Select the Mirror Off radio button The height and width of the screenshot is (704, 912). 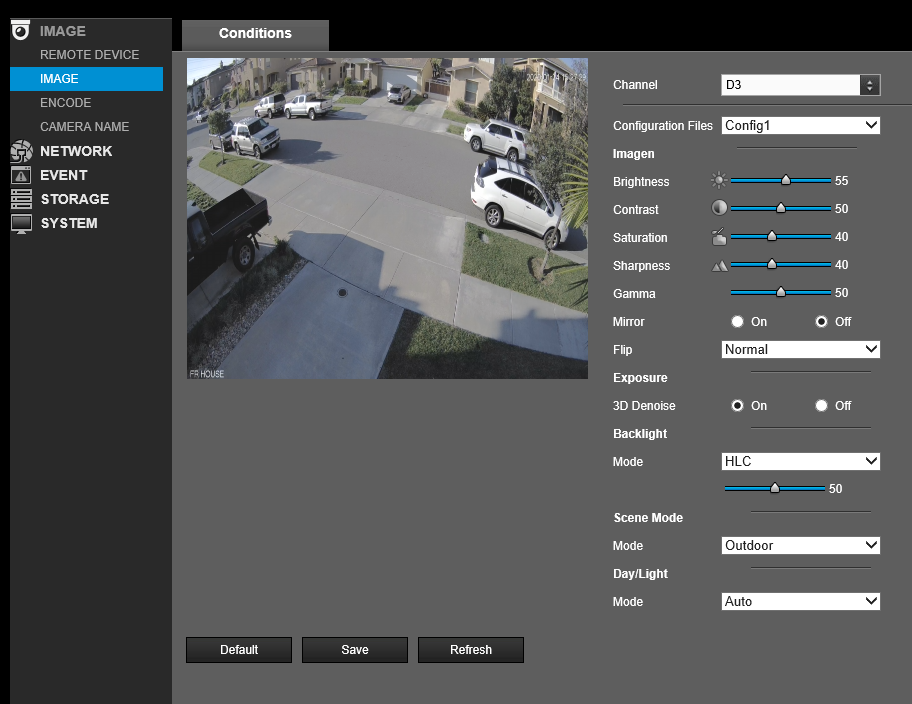pyautogui.click(x=821, y=321)
